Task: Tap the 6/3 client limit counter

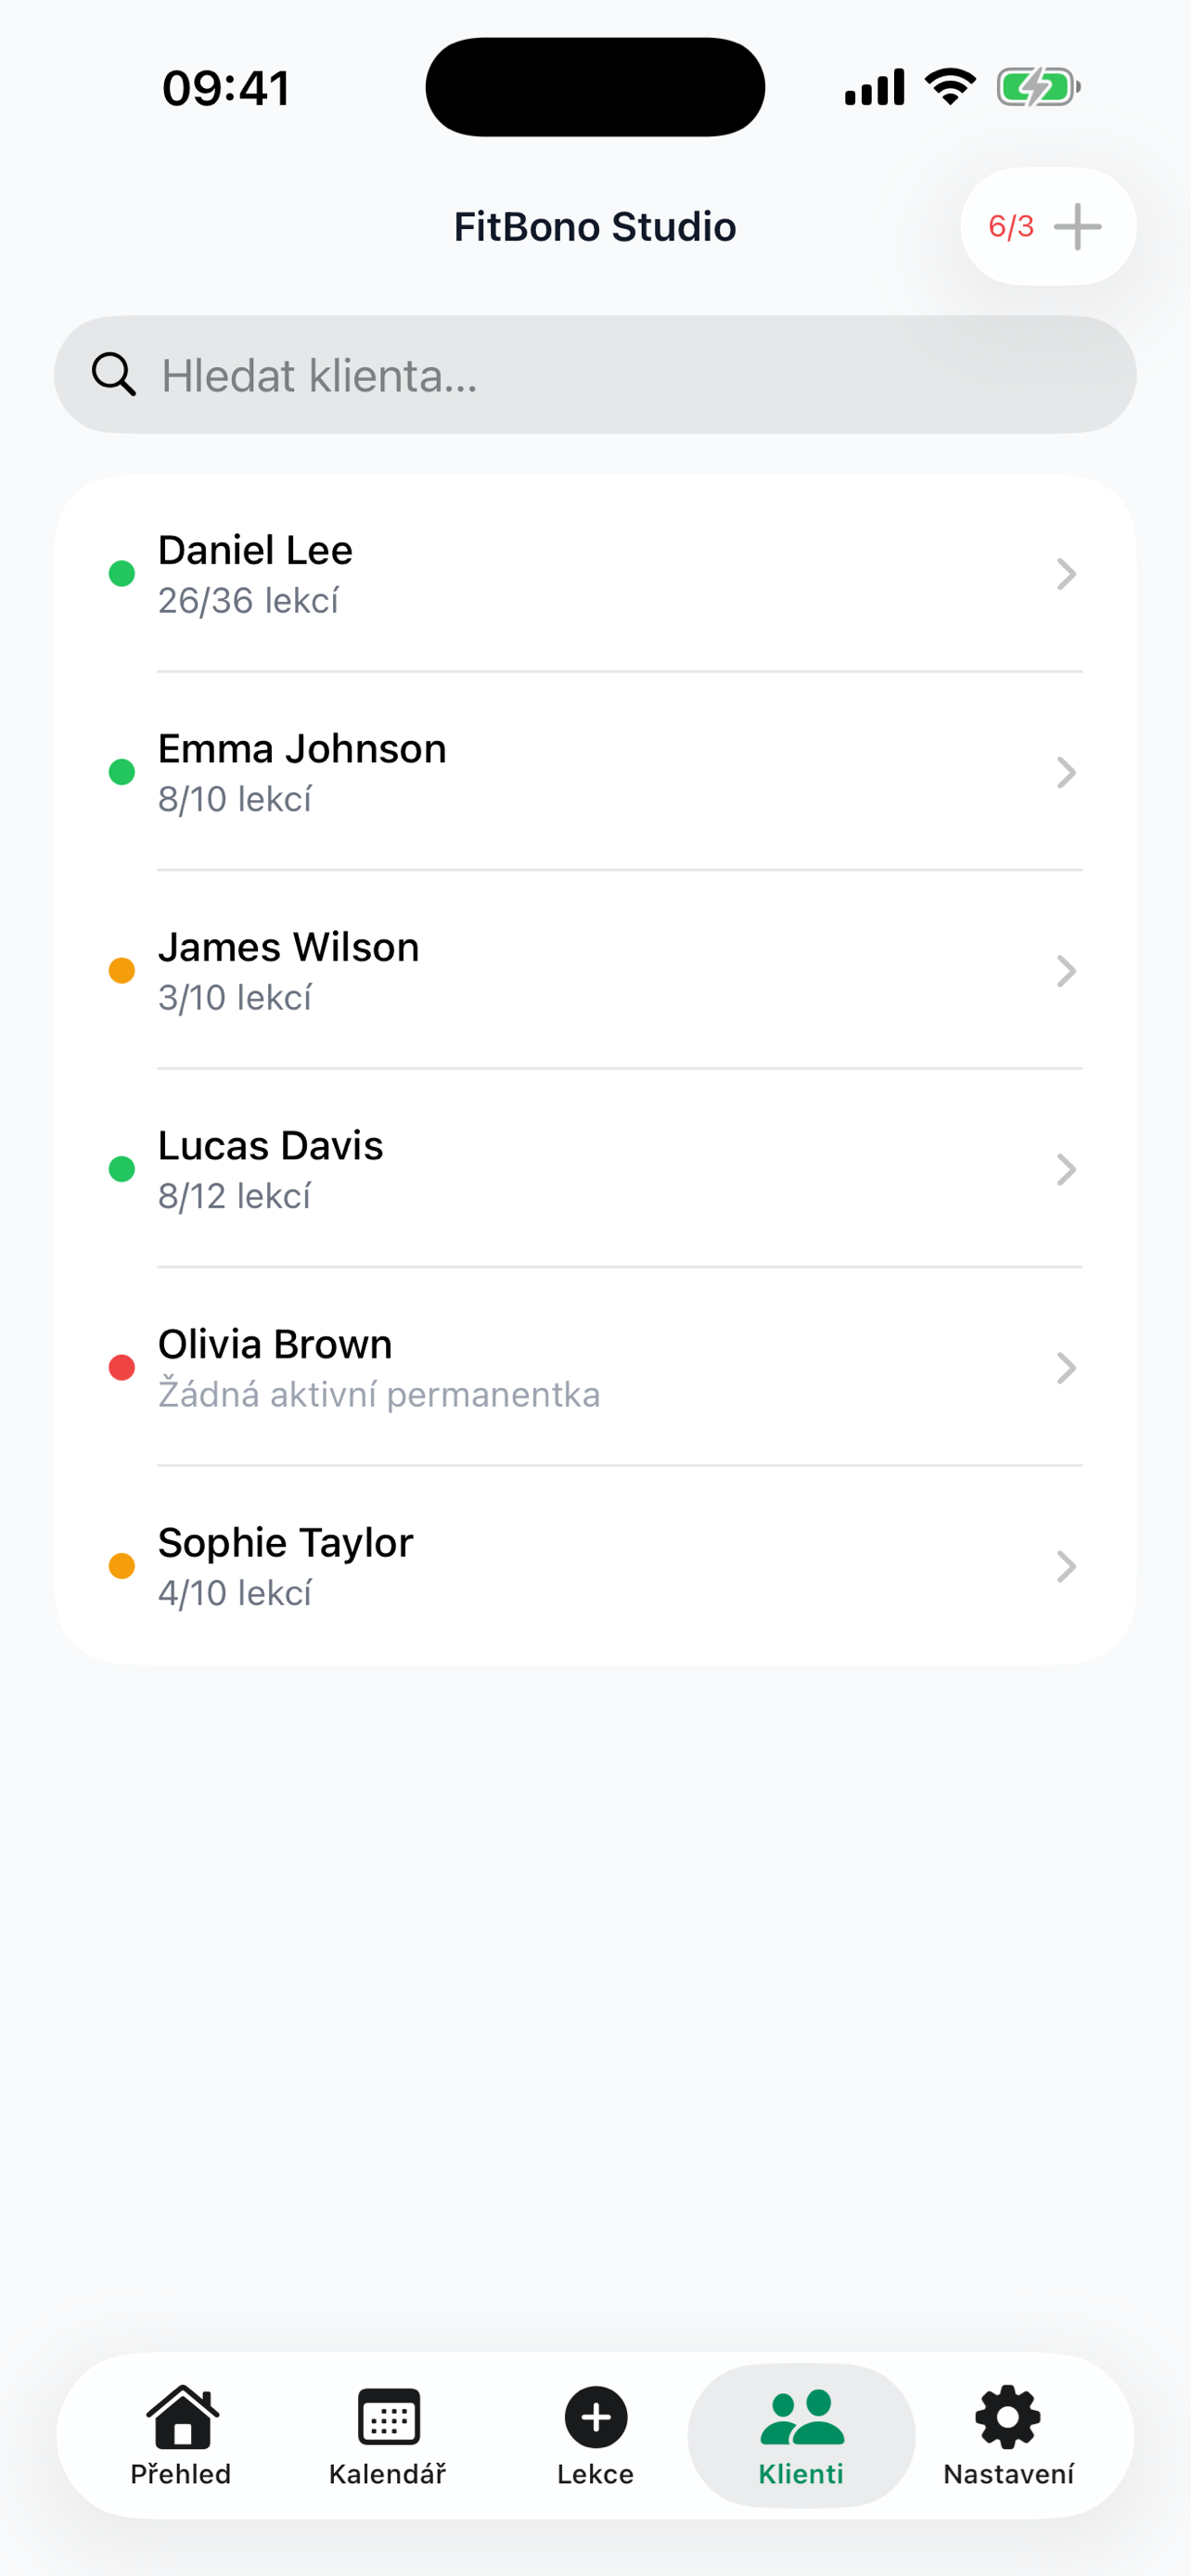Action: click(x=1010, y=227)
